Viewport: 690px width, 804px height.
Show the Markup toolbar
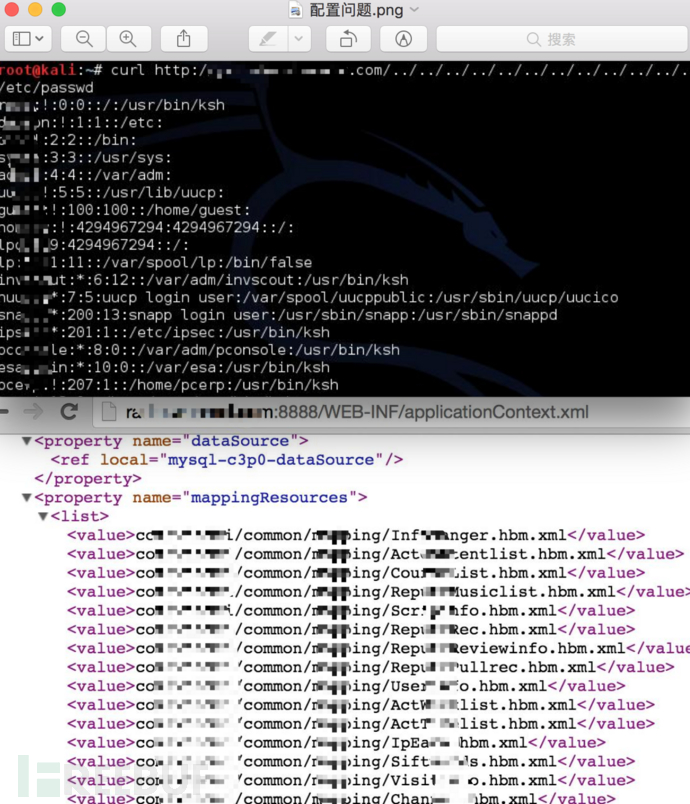click(x=403, y=39)
